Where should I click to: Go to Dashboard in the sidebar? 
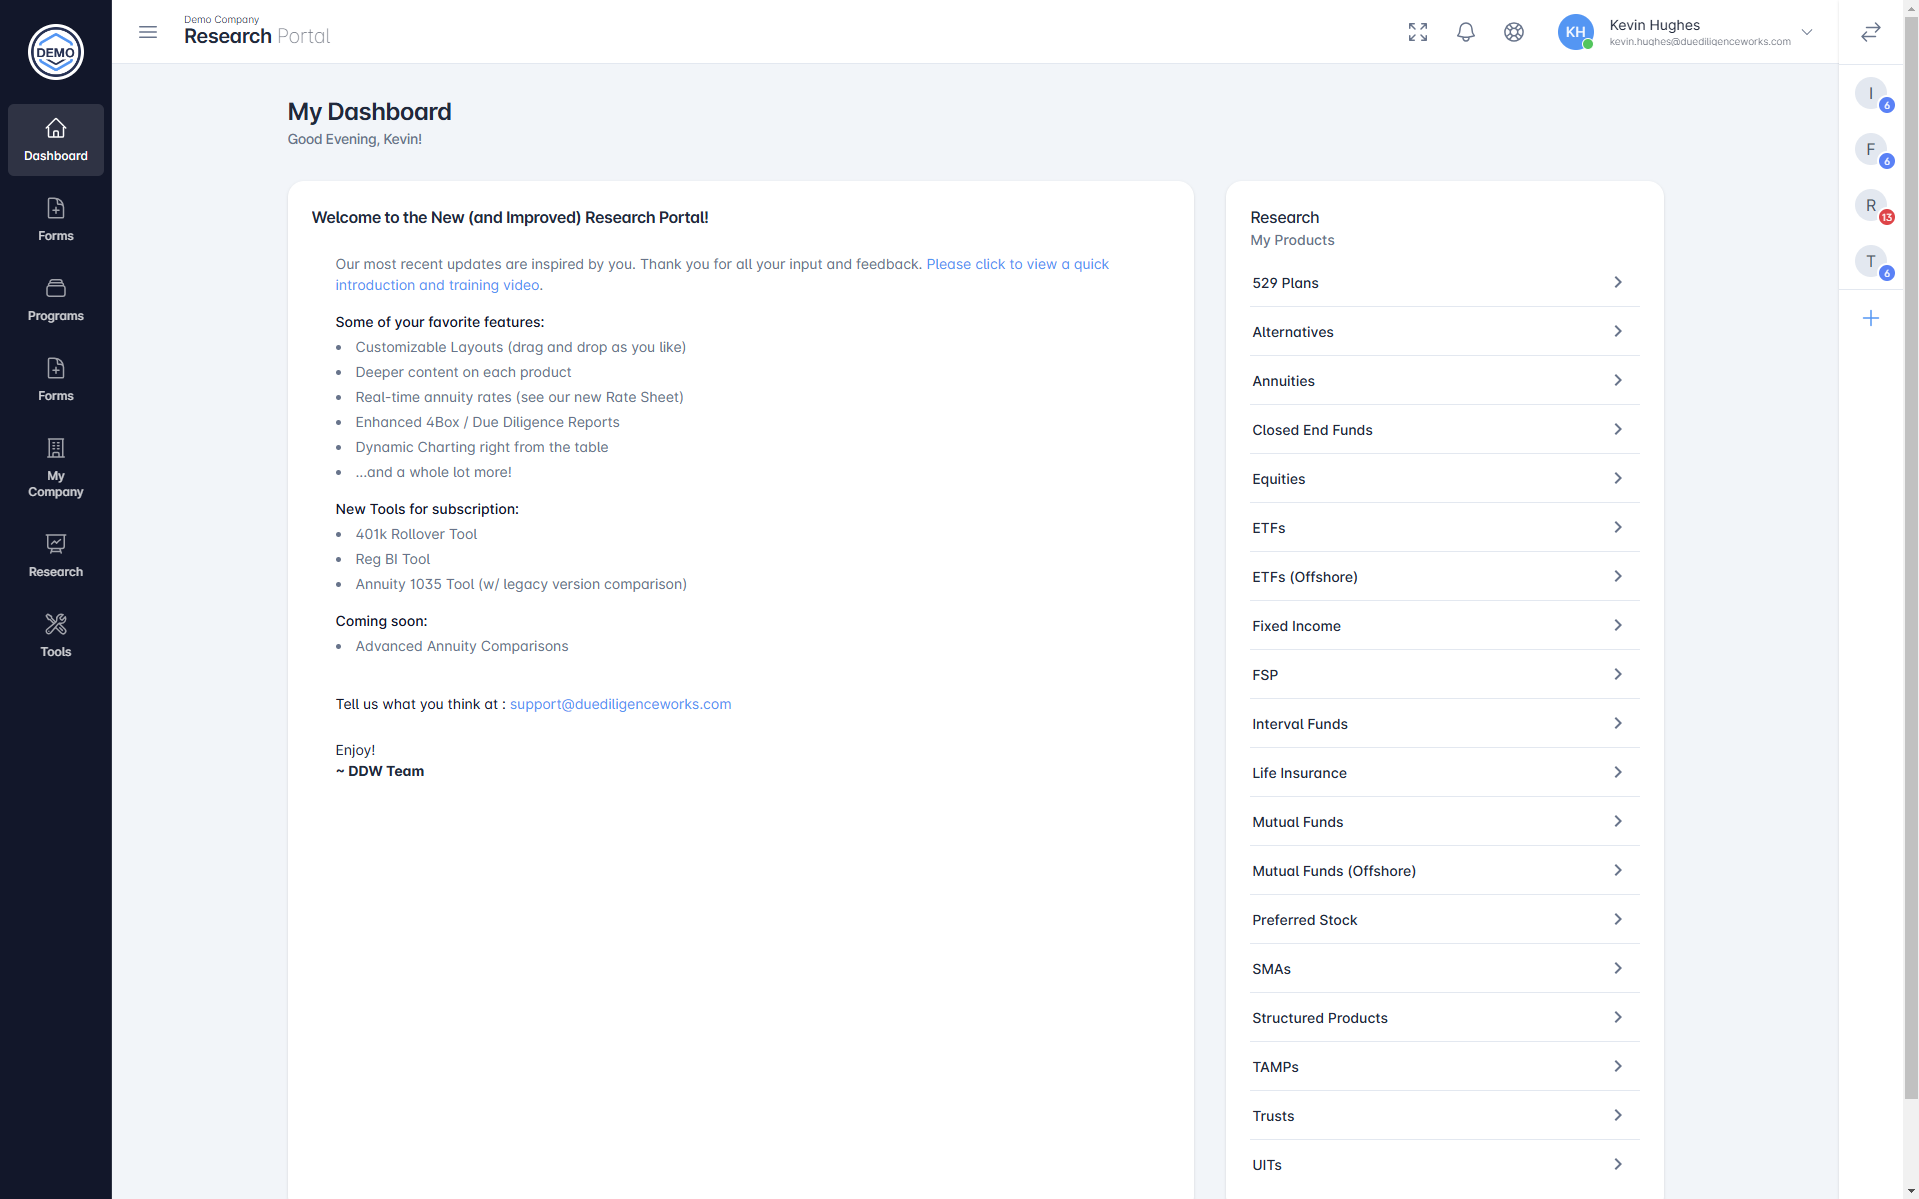pyautogui.click(x=56, y=140)
